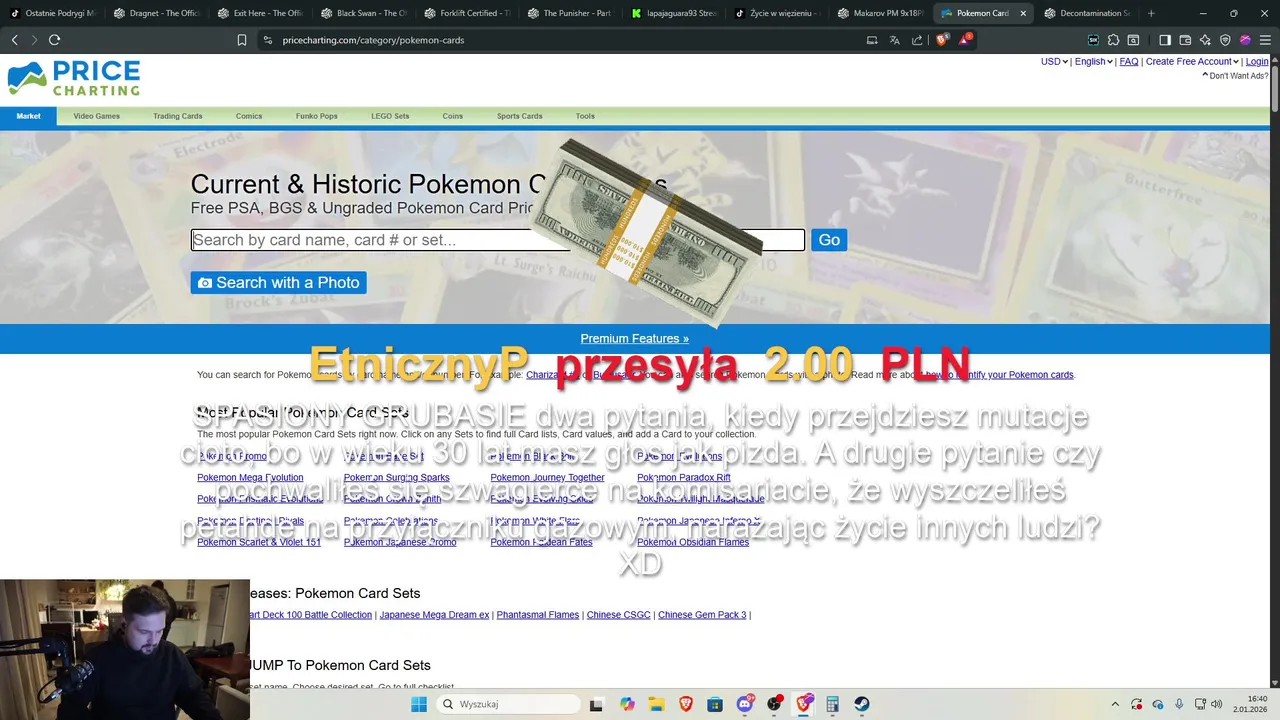Click the share page icon in address bar

tap(917, 40)
